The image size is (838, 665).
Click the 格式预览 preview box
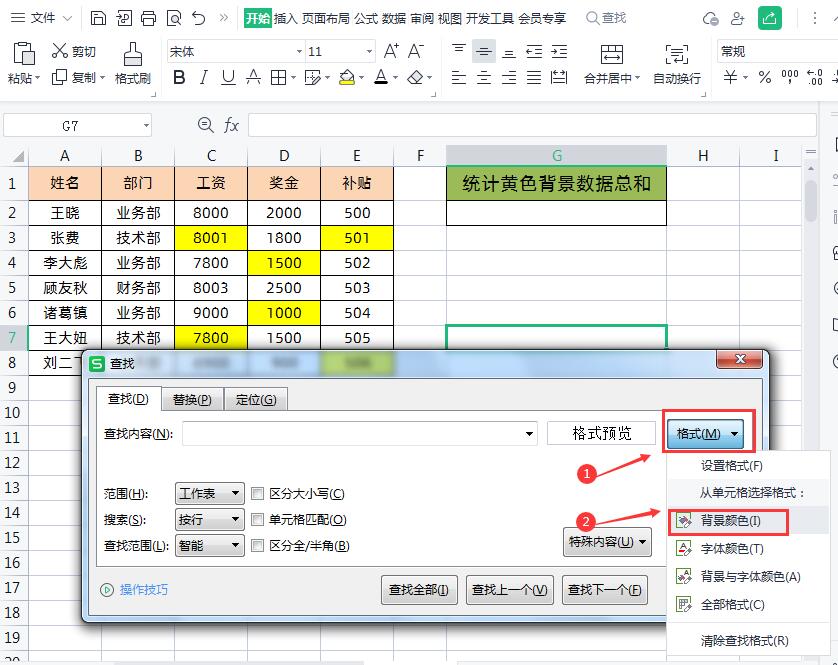(x=601, y=433)
